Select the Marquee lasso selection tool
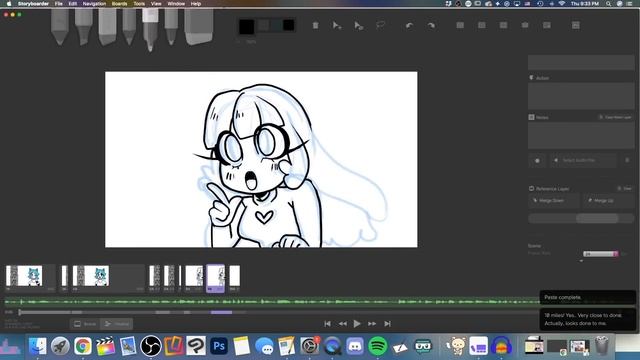 pos(380,25)
